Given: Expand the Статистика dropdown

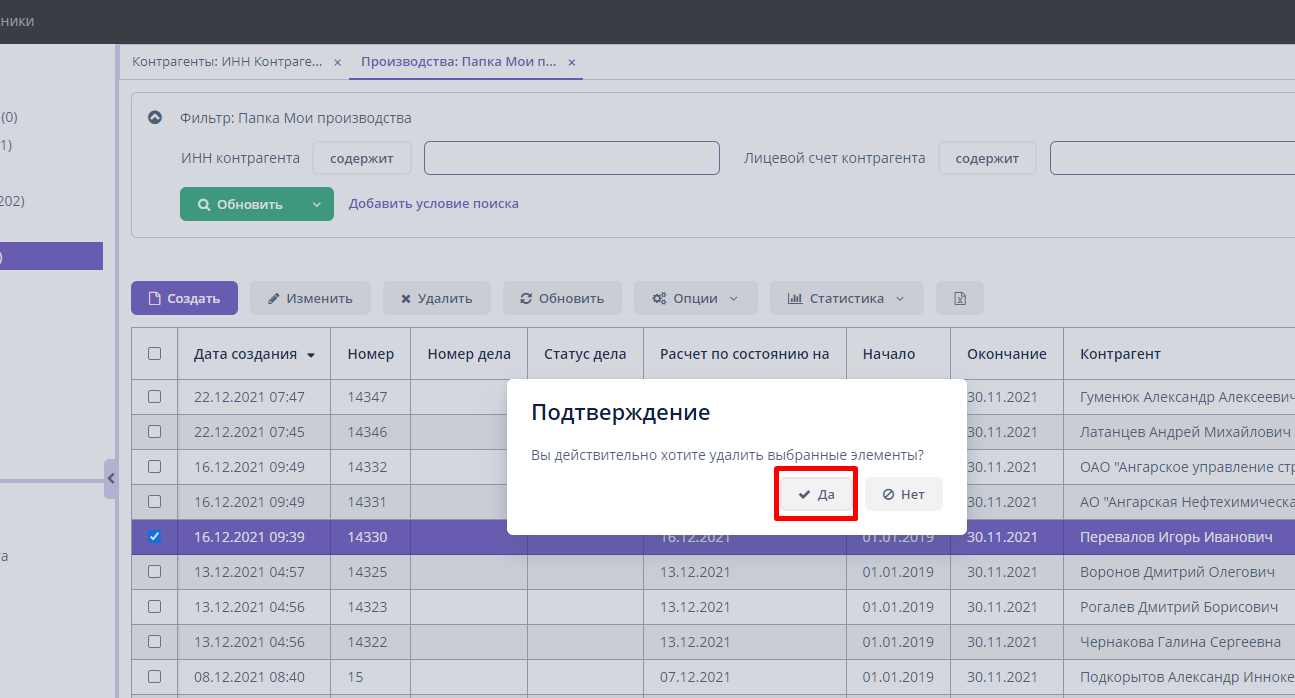Looking at the screenshot, I should pos(845,298).
